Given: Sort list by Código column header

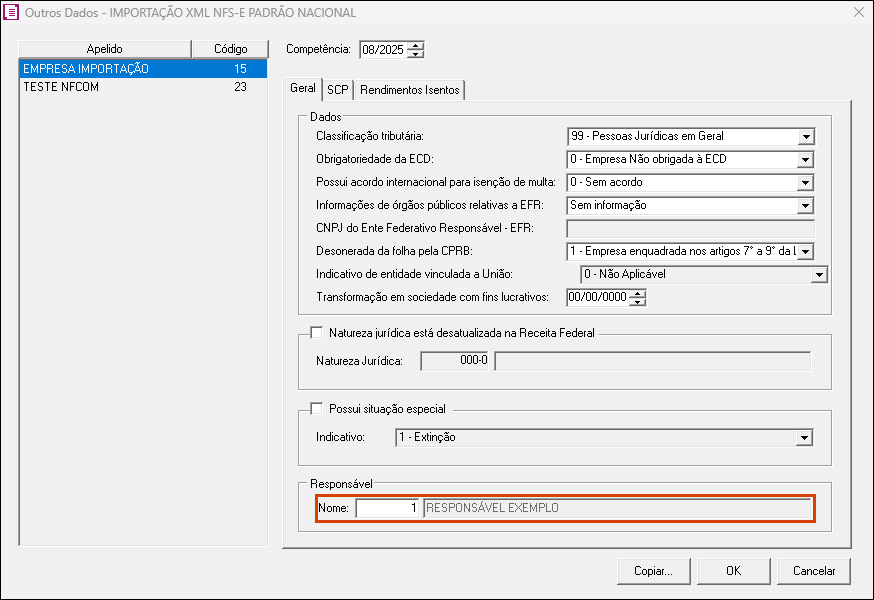Looking at the screenshot, I should pyautogui.click(x=230, y=49).
